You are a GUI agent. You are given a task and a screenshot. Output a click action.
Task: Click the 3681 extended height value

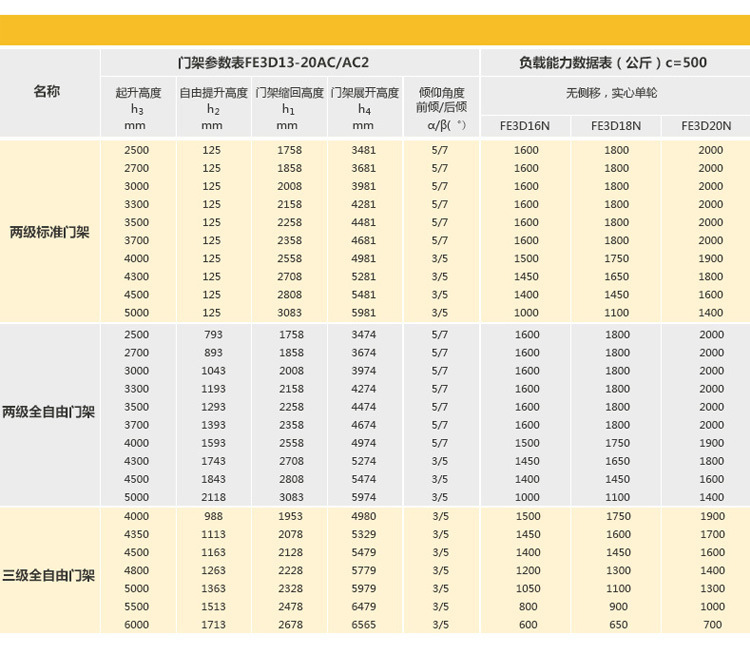pos(364,168)
